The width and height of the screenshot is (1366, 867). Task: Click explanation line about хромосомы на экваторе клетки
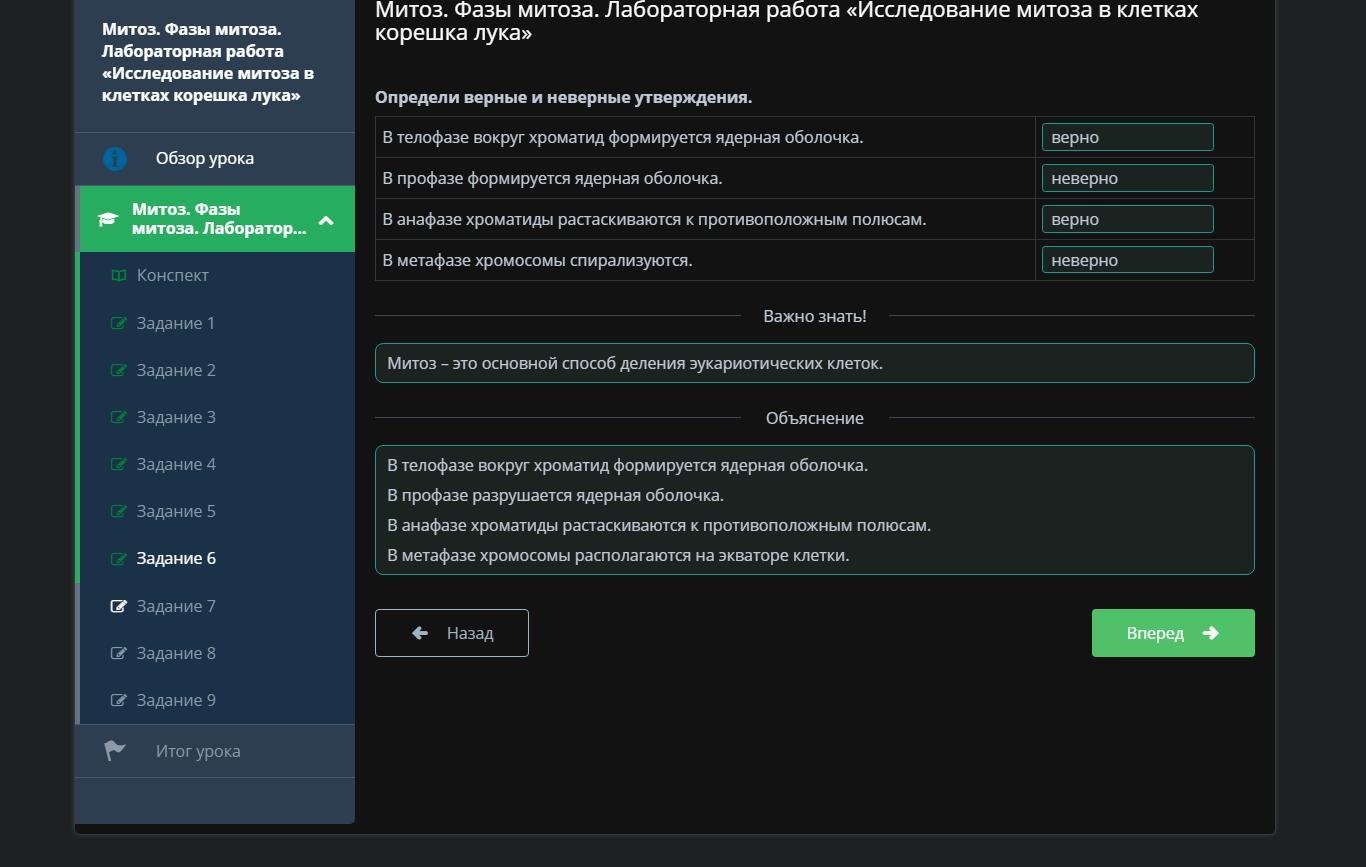click(618, 555)
